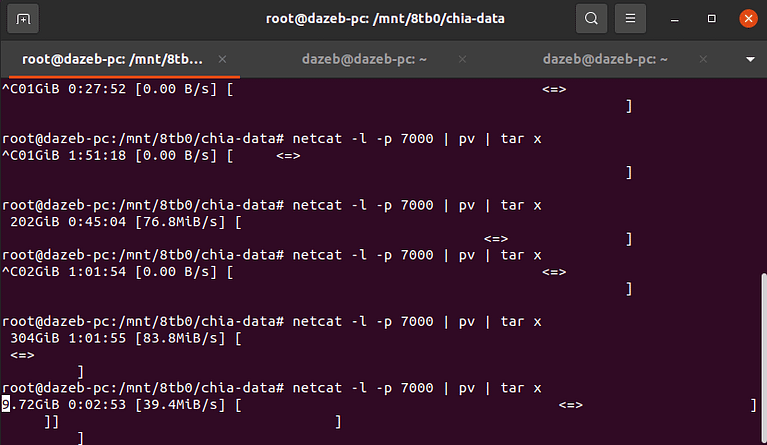Minimize the terminal window

click(675, 19)
